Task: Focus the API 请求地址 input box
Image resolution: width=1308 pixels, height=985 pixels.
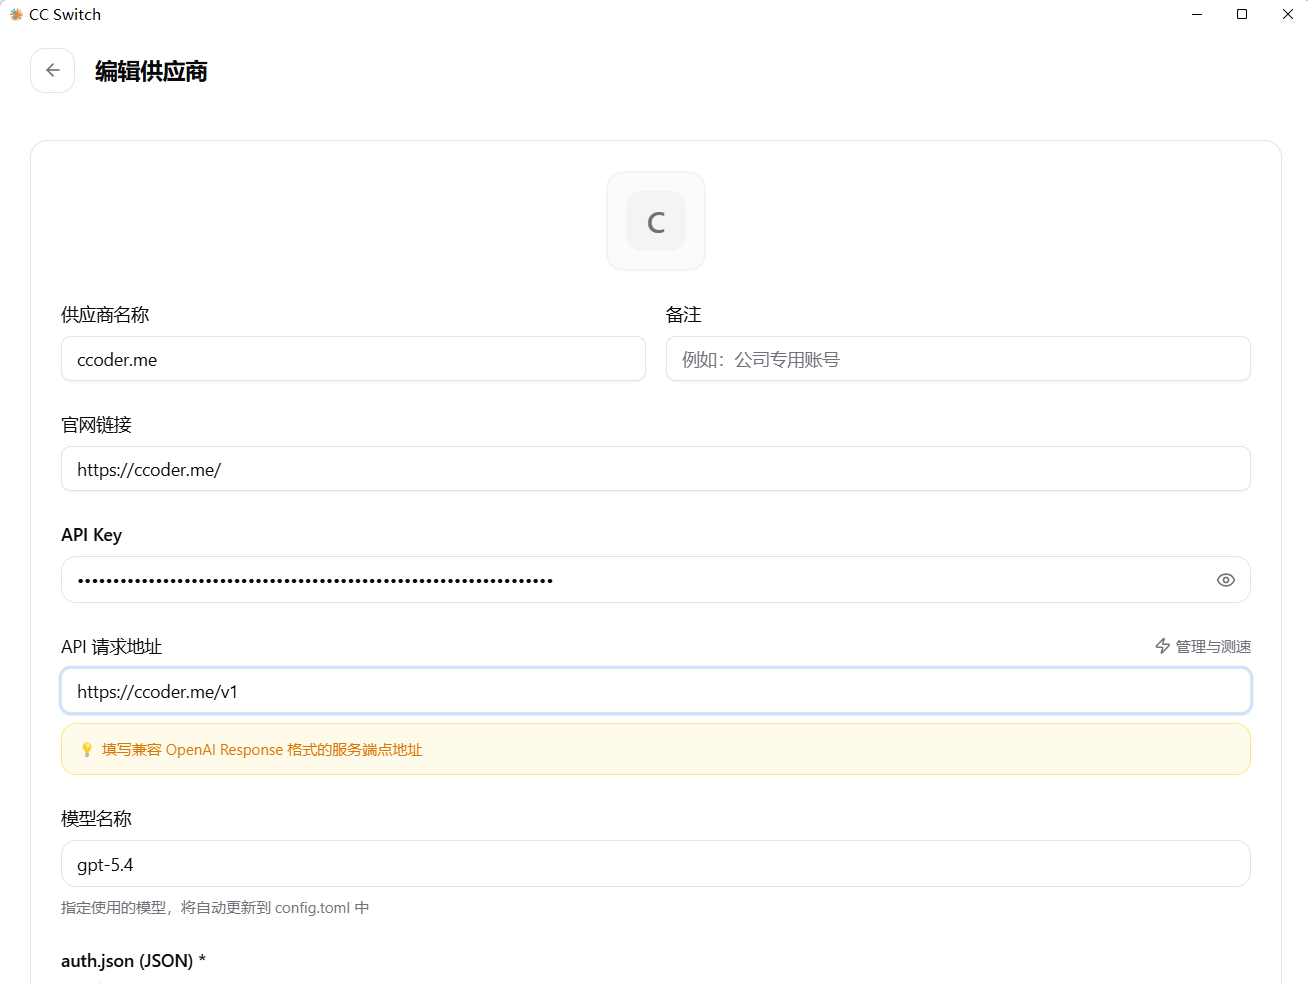Action: [x=655, y=692]
